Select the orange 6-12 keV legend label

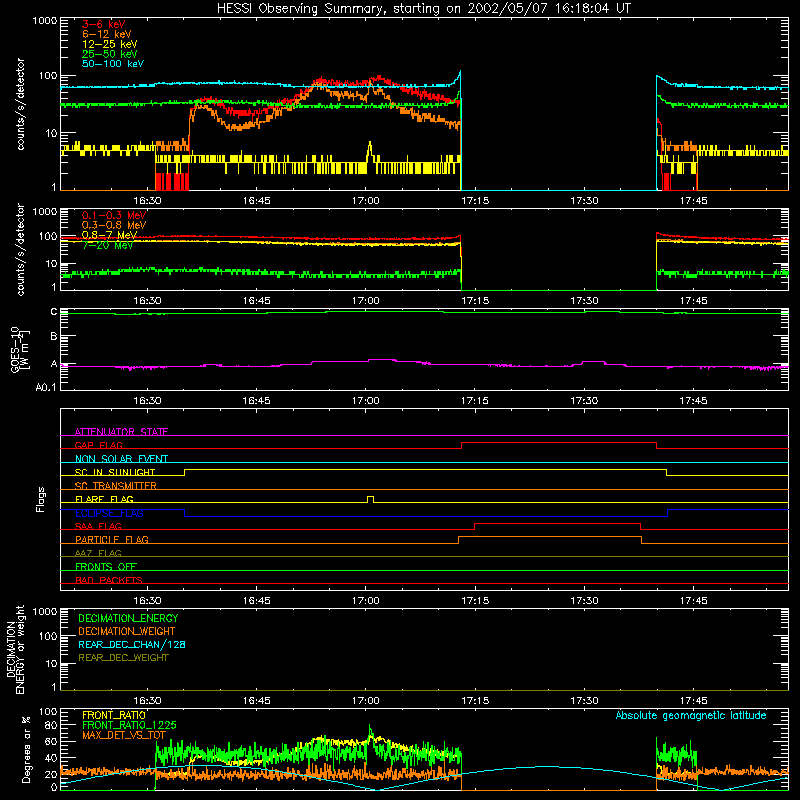107,34
